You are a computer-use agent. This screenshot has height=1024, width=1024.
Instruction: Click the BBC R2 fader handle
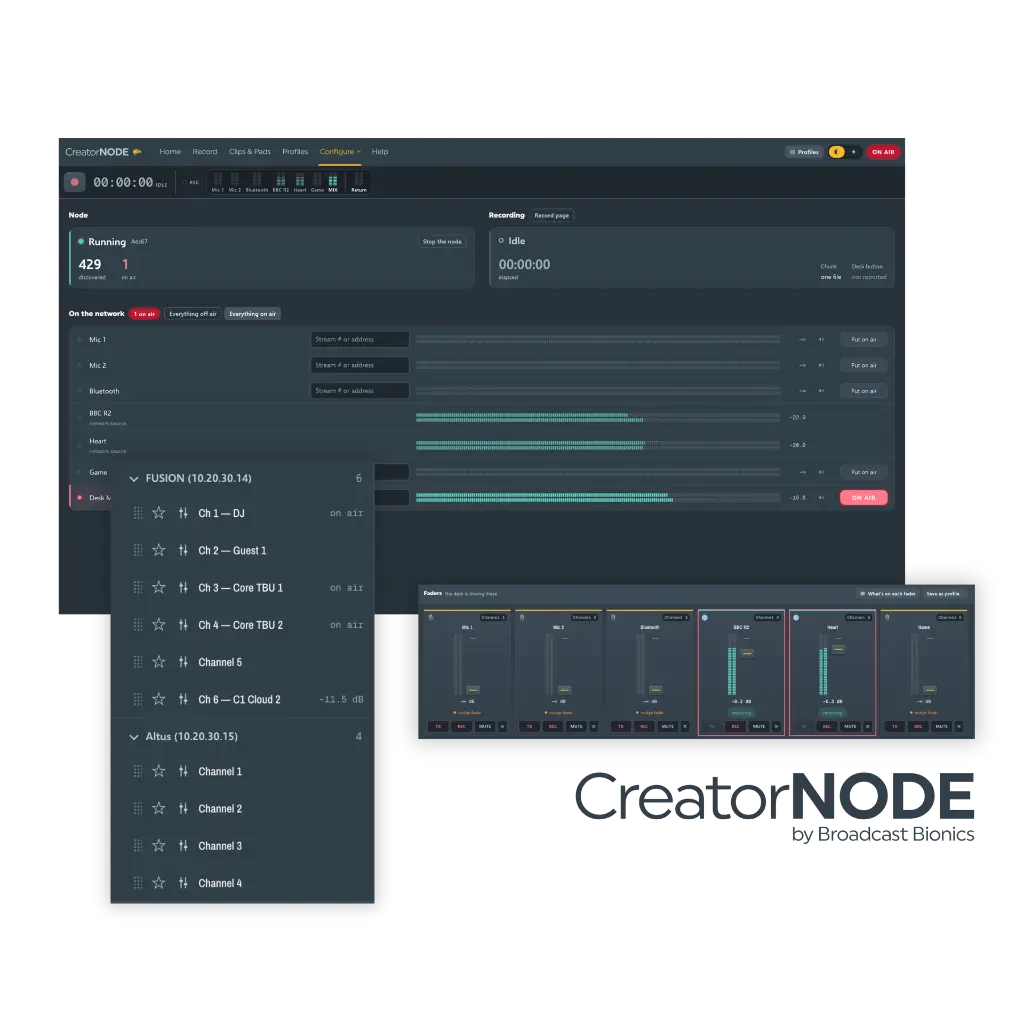[747, 653]
